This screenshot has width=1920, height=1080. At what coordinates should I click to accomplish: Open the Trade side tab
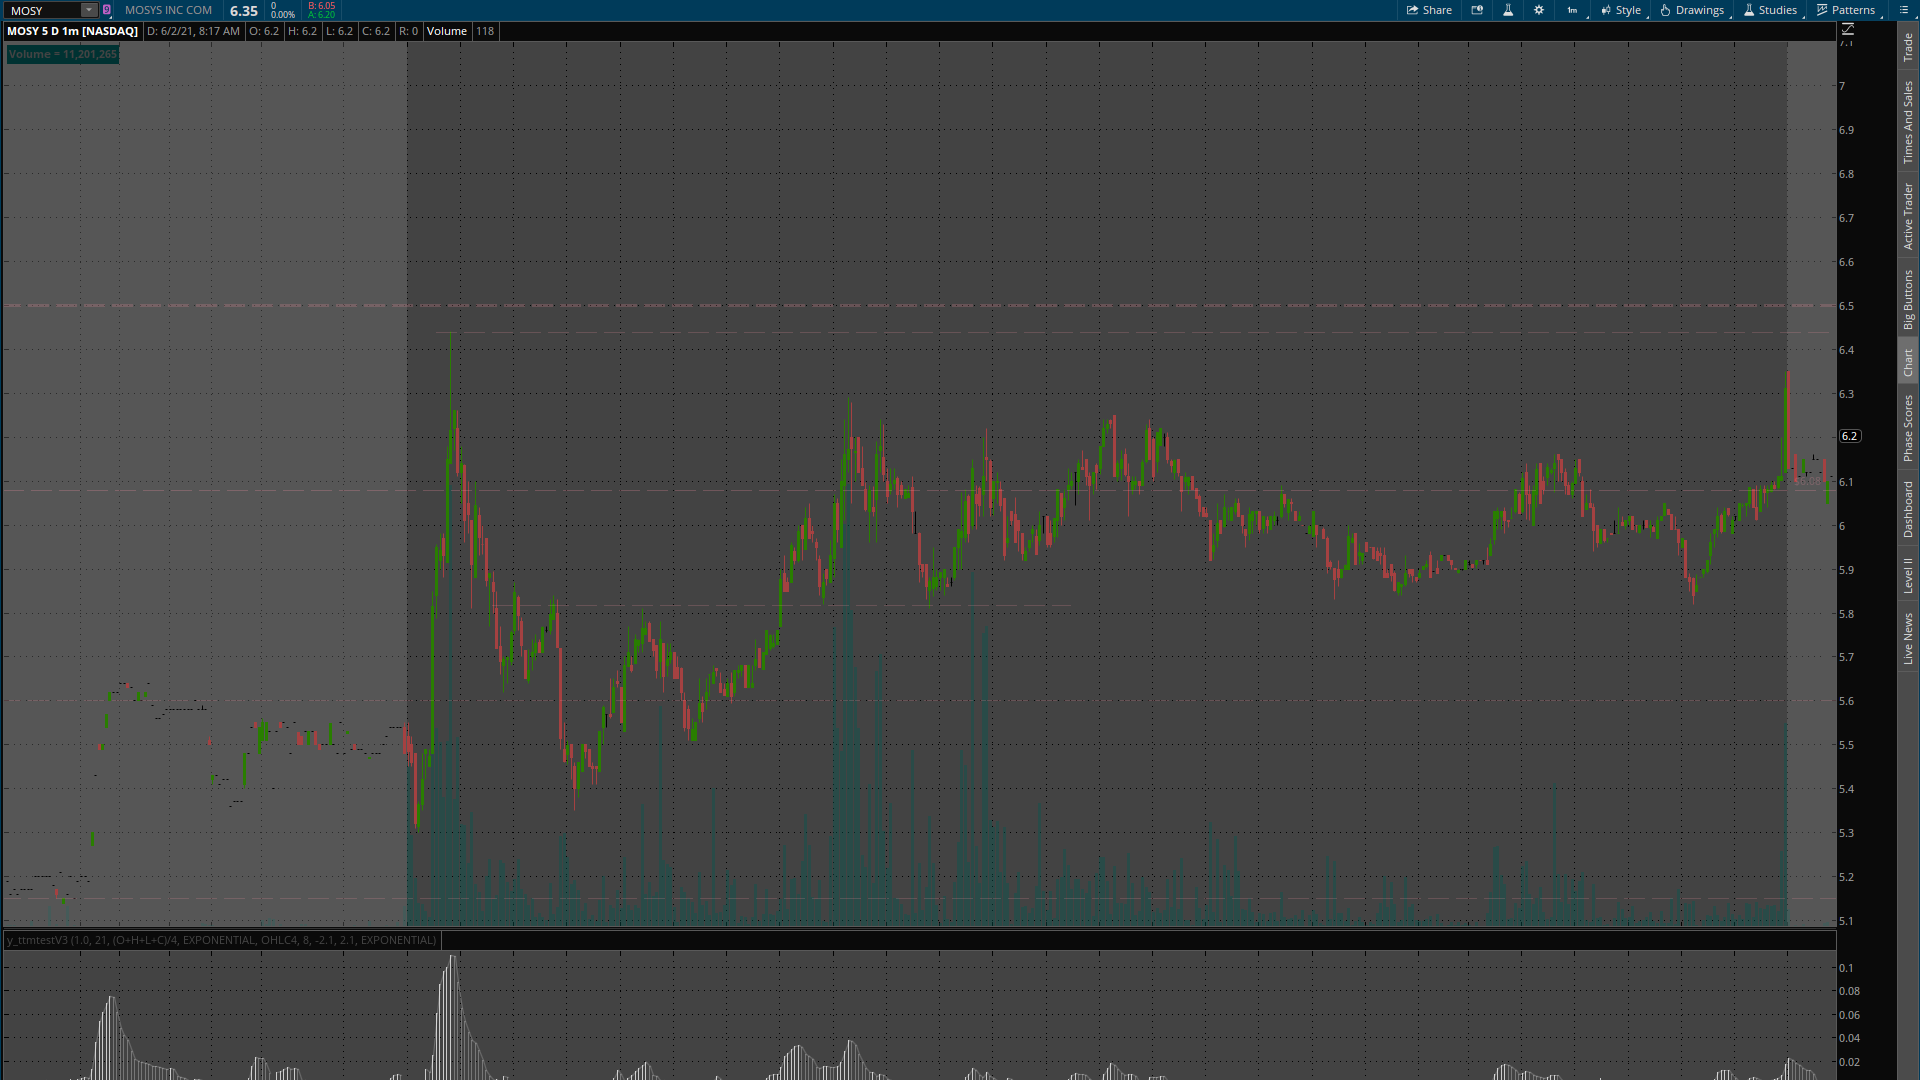[1908, 47]
